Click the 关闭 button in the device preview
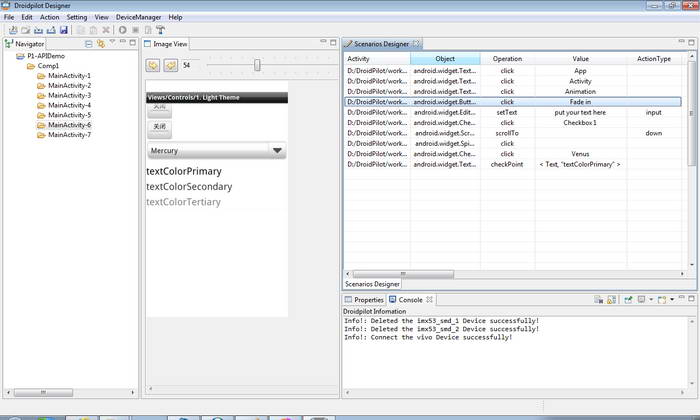The height and width of the screenshot is (420, 700). [x=159, y=127]
